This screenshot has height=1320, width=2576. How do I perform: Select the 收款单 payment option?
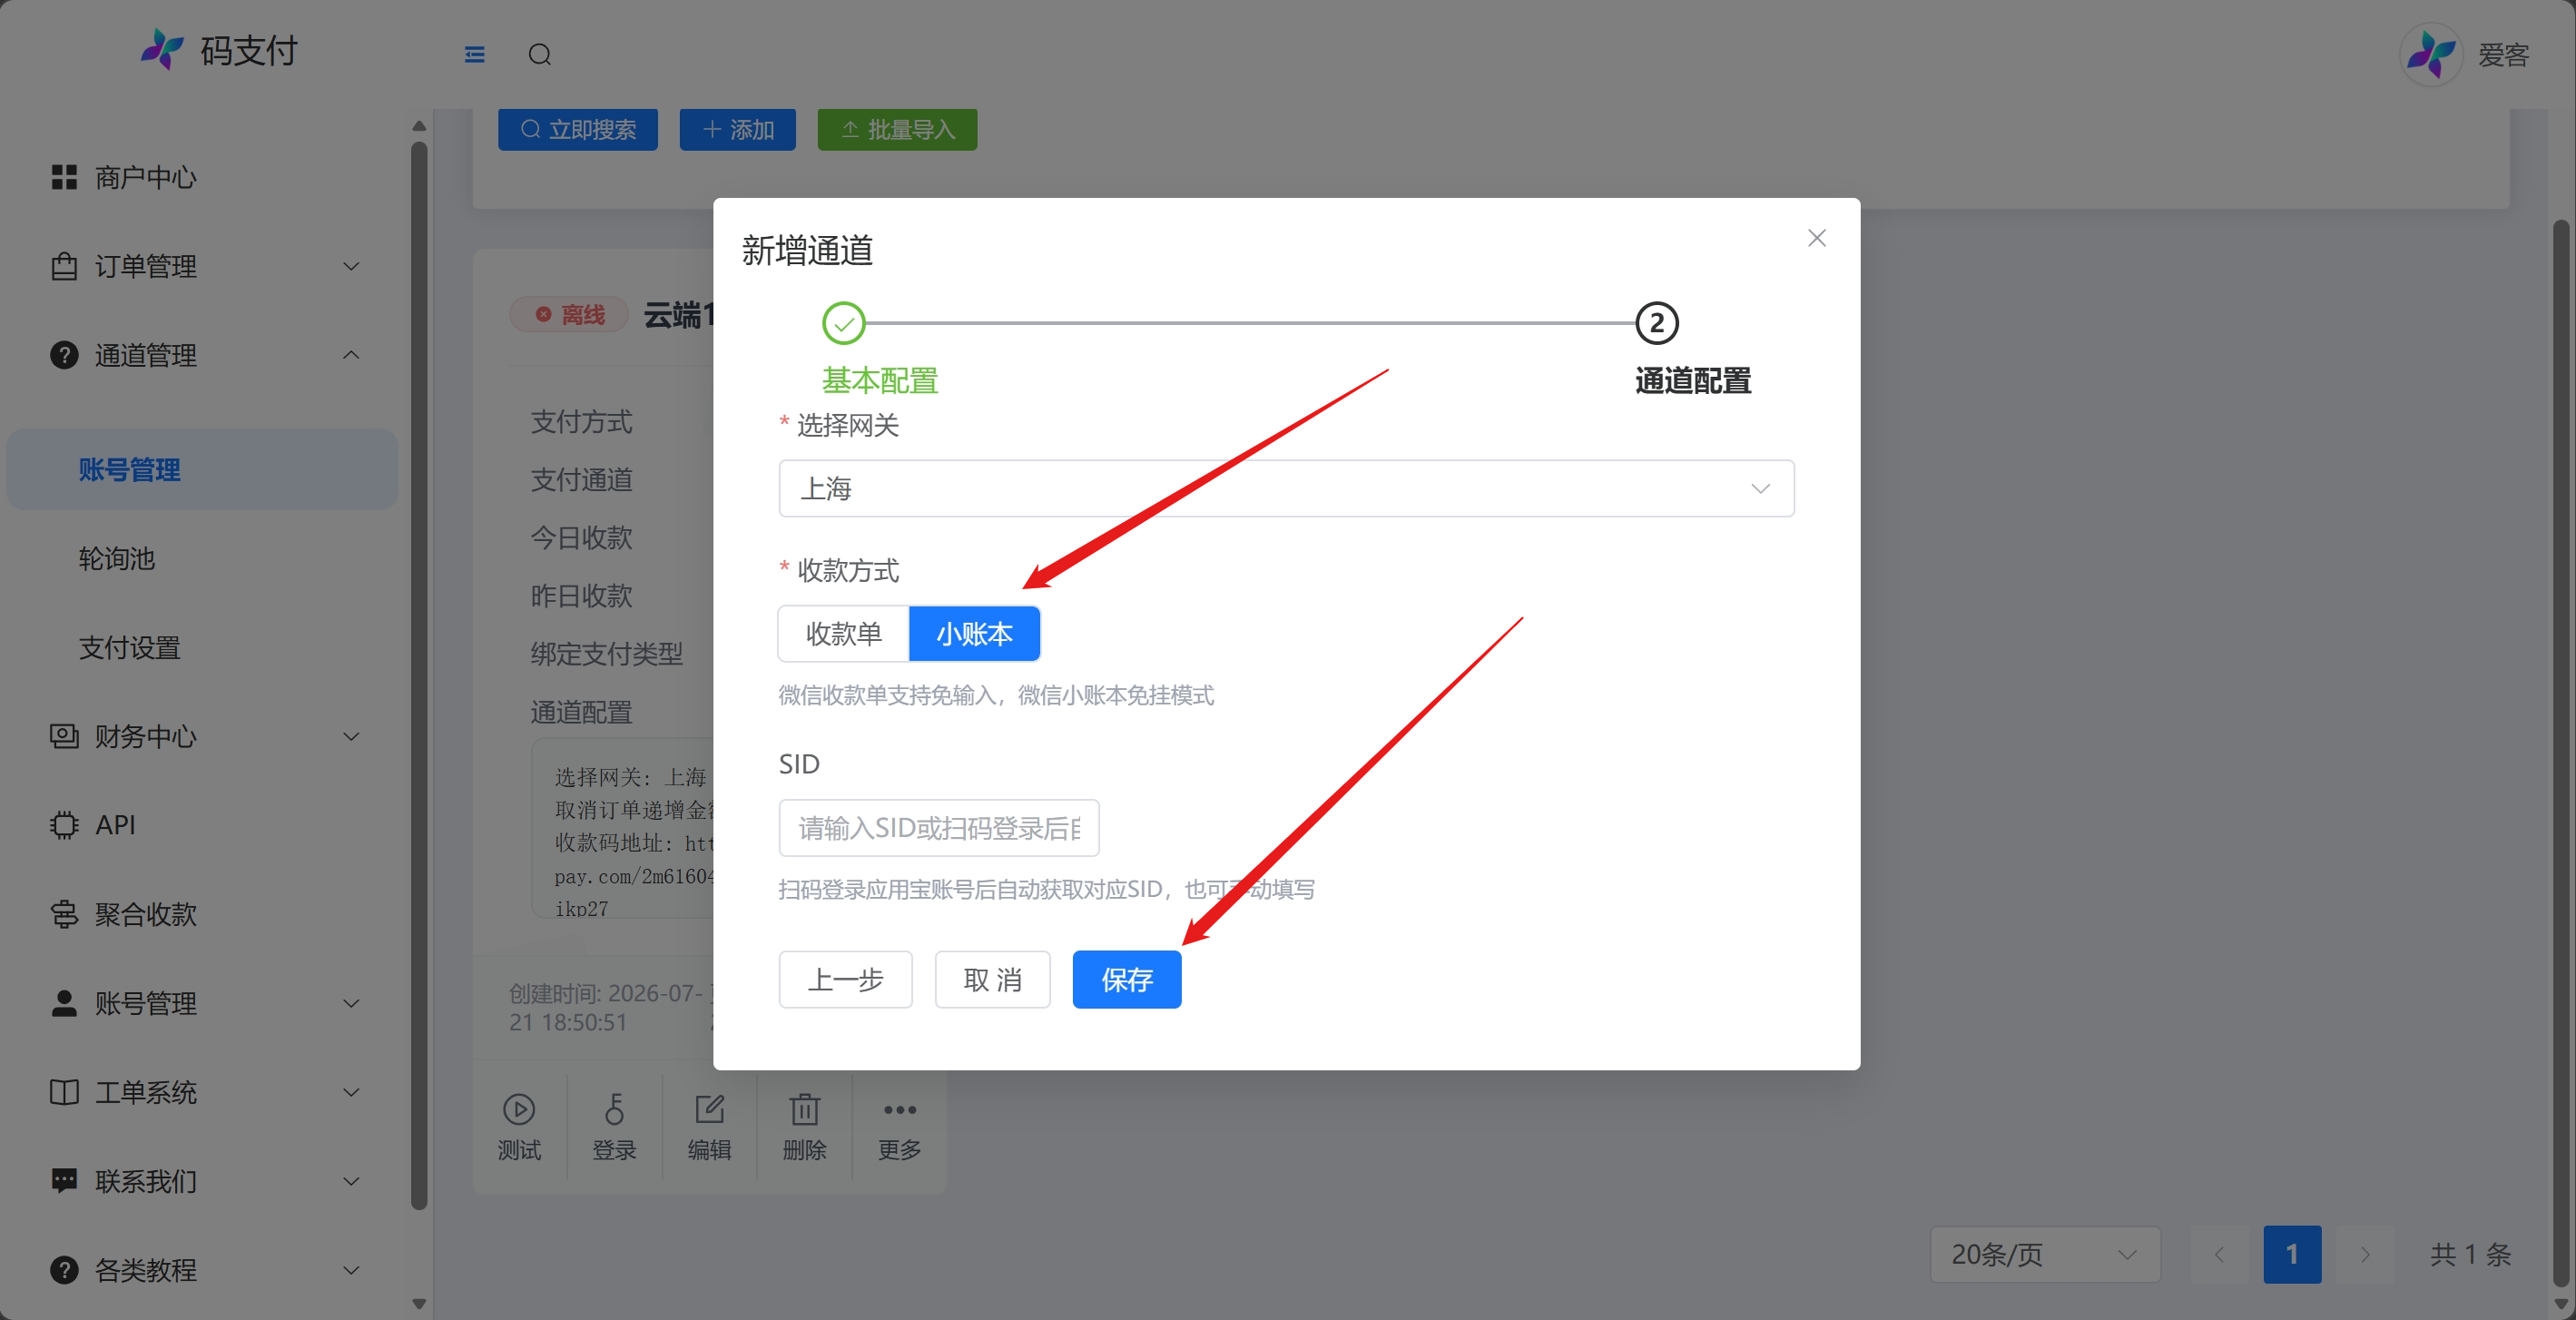[x=843, y=633]
